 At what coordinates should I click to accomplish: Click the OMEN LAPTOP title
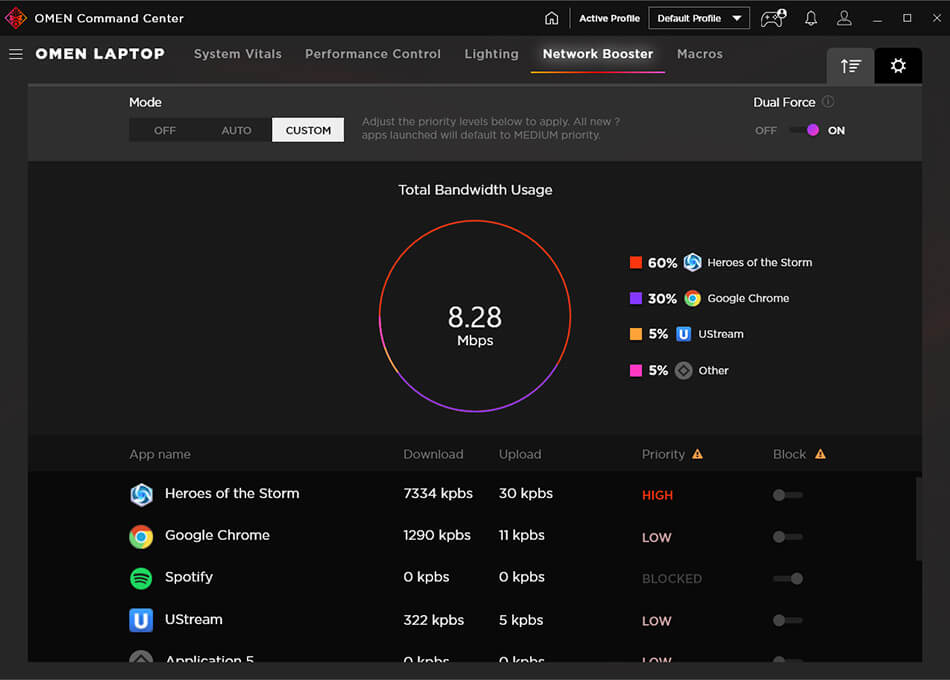[x=100, y=54]
